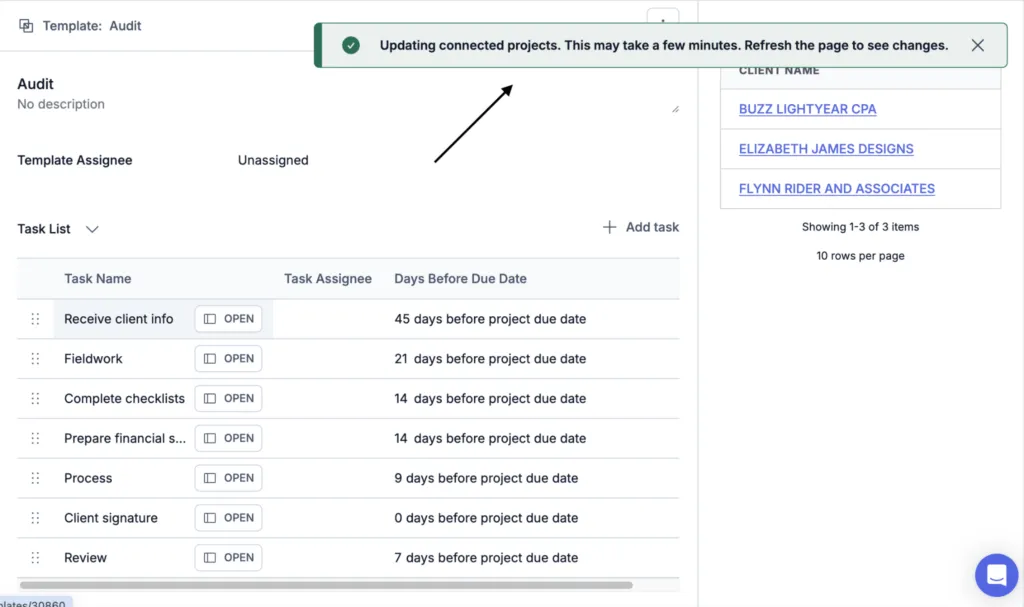The image size is (1024, 607).
Task: Click the horizontal scrollbar under the task table
Action: click(x=326, y=585)
